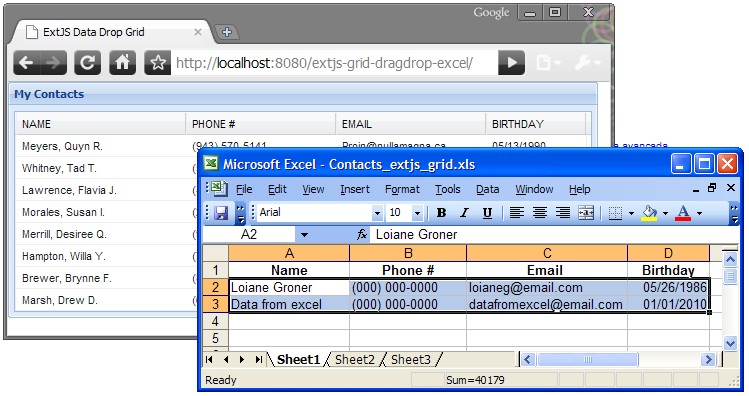Apply yellow fill color
The image size is (749, 396).
coord(649,213)
